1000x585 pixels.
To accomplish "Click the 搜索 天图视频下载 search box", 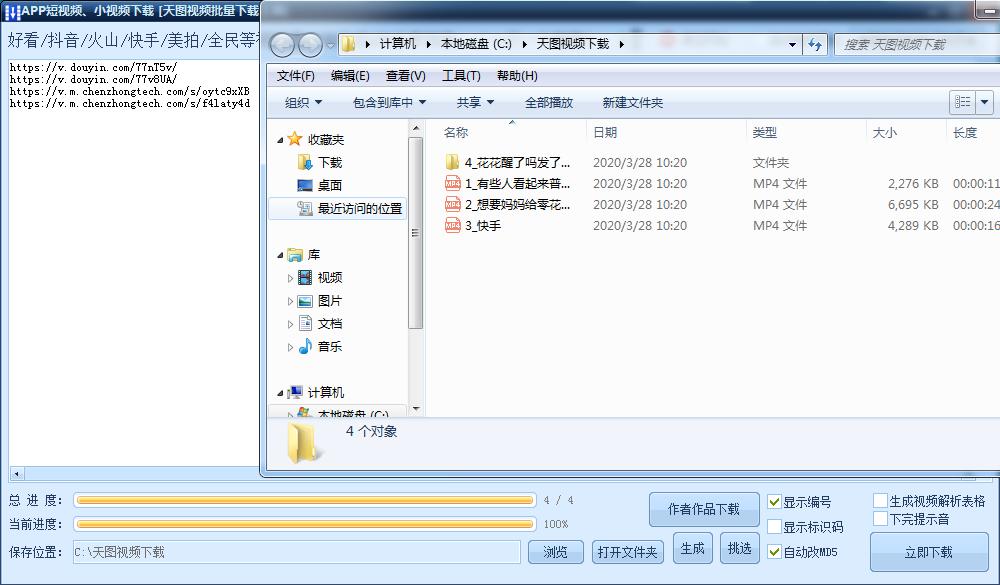I will 916,44.
